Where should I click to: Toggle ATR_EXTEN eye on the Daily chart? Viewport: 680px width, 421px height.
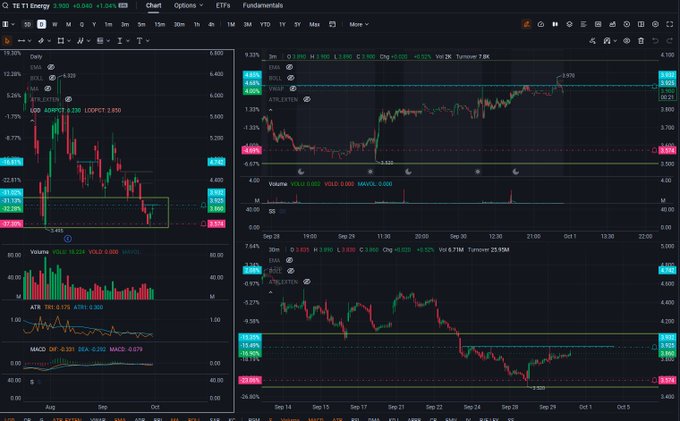pos(68,99)
